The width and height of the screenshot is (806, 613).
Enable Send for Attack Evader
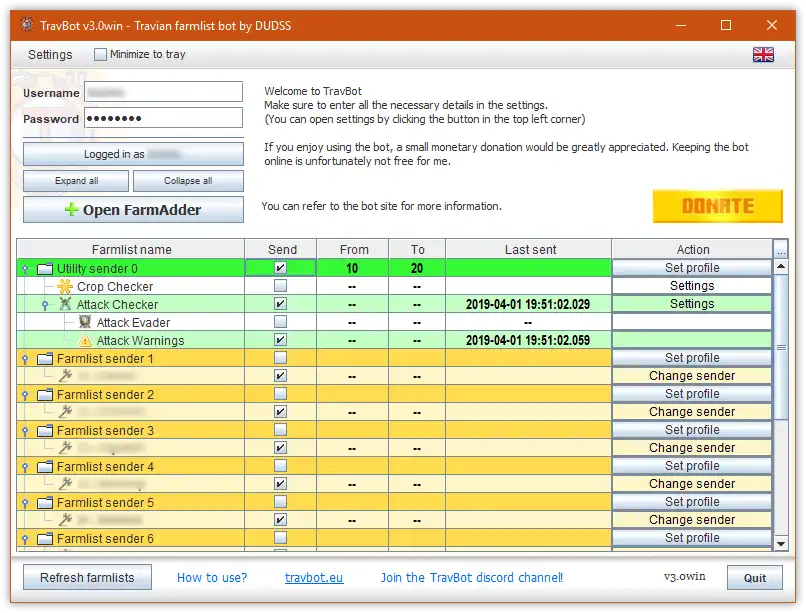tap(280, 322)
